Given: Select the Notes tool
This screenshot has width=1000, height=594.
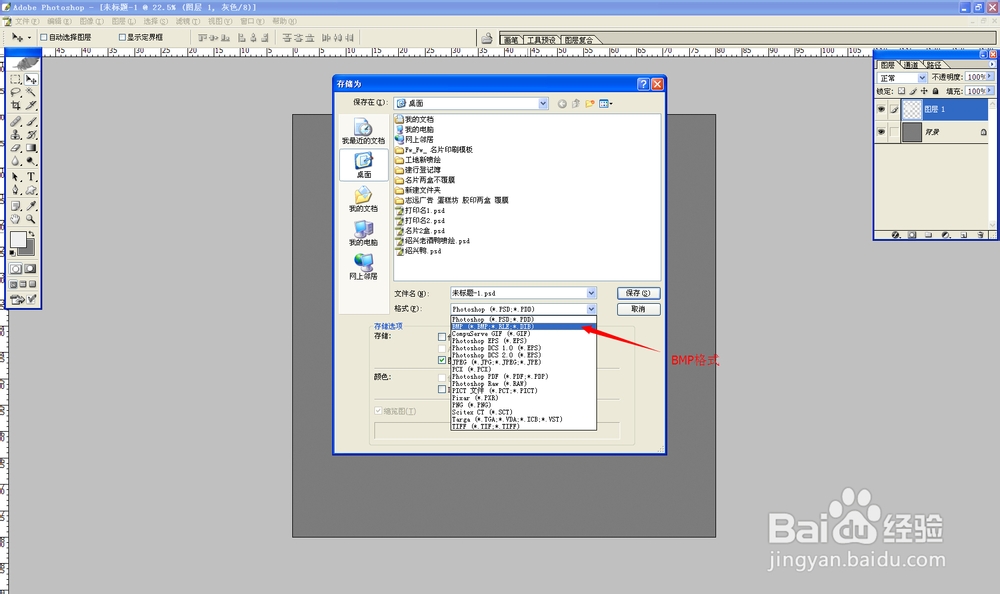Looking at the screenshot, I should coord(16,206).
